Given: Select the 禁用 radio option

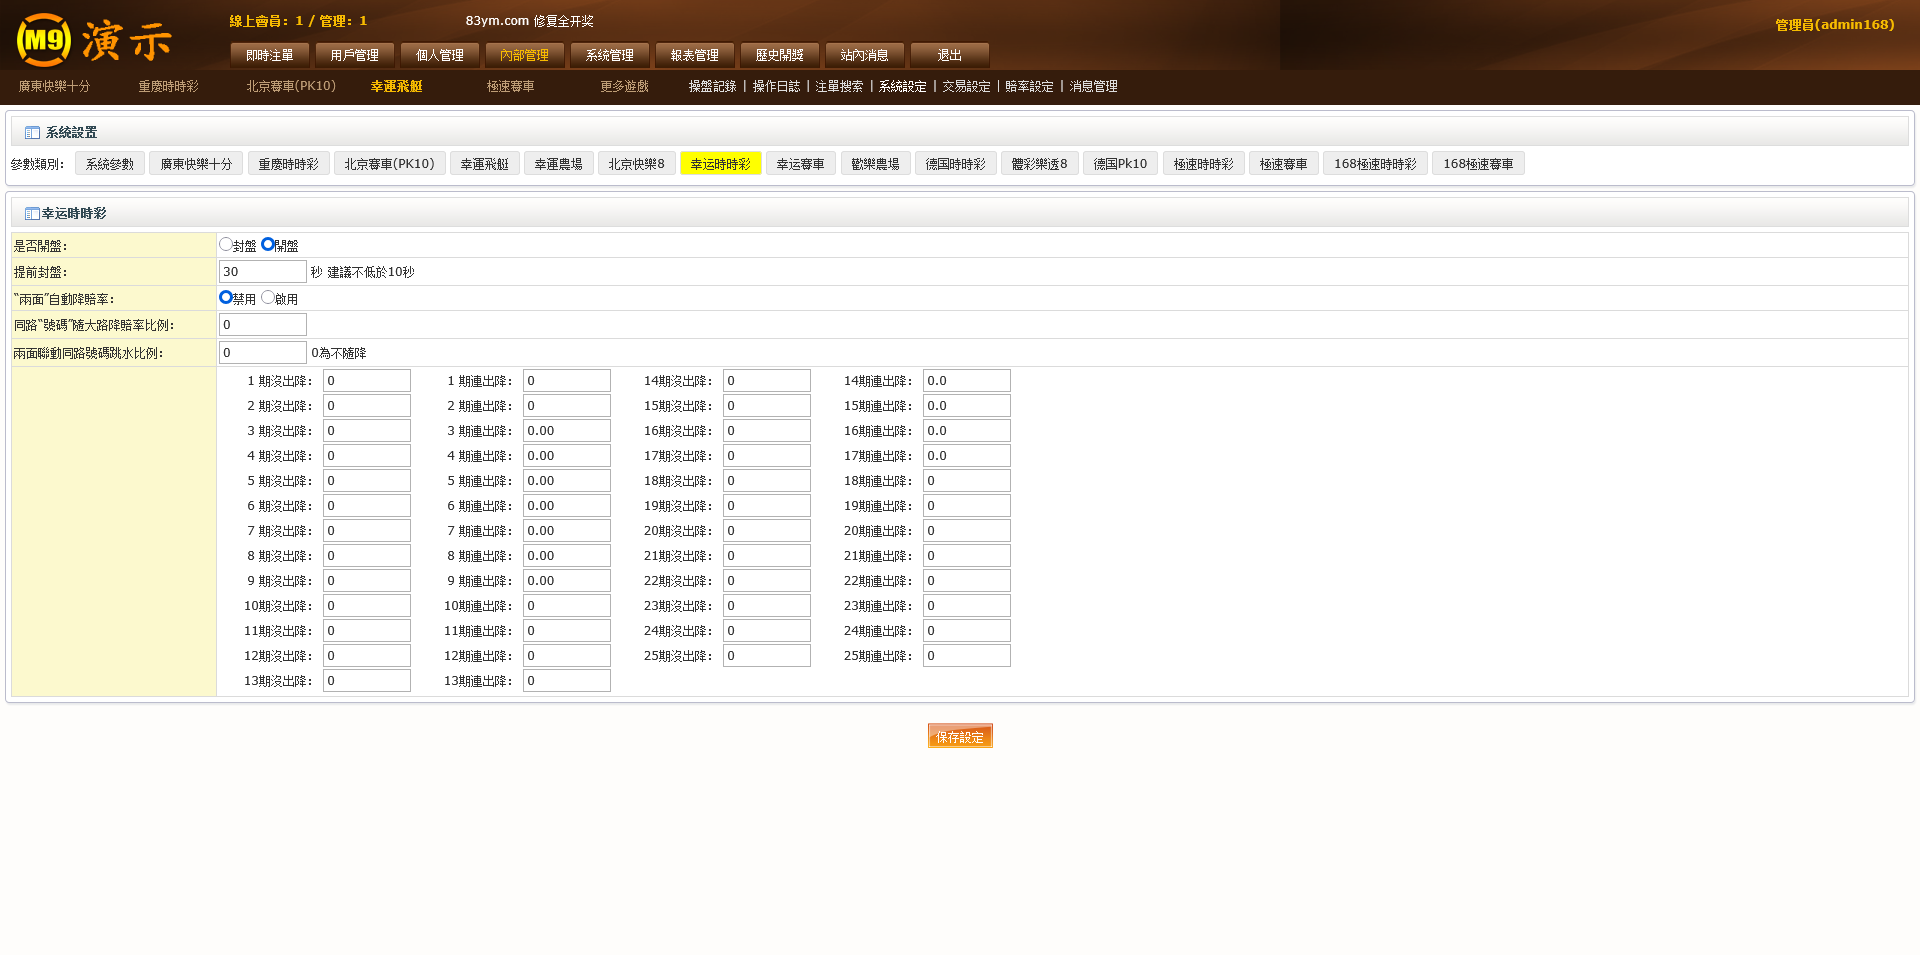Looking at the screenshot, I should point(226,297).
